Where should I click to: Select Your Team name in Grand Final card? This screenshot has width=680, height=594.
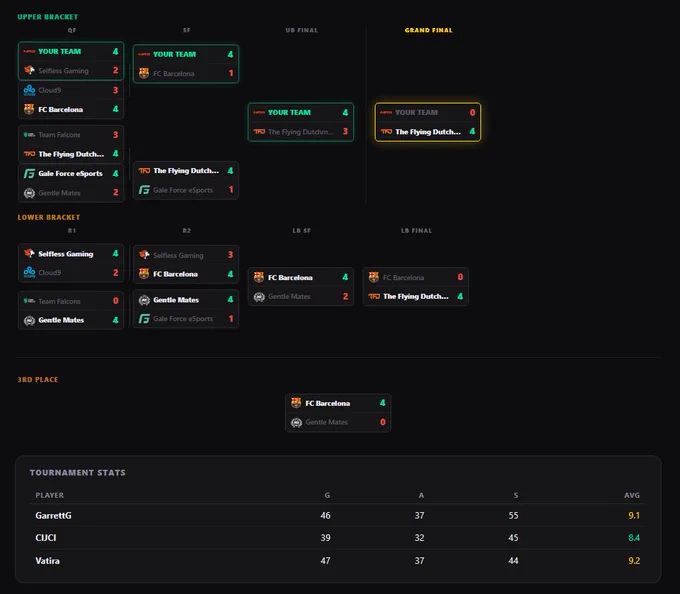416,112
